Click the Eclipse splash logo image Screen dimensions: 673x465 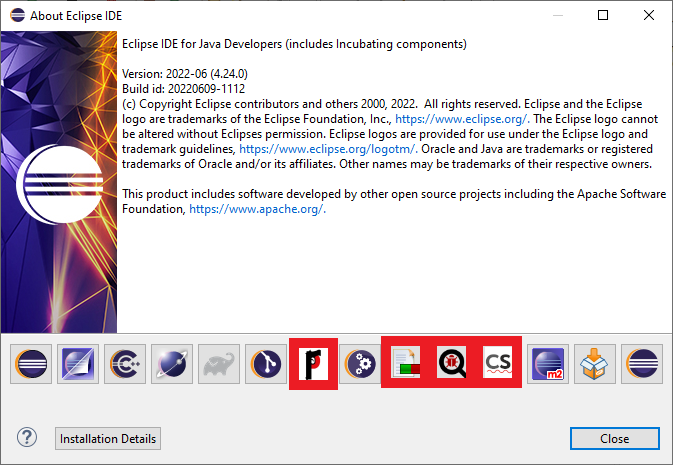(59, 182)
